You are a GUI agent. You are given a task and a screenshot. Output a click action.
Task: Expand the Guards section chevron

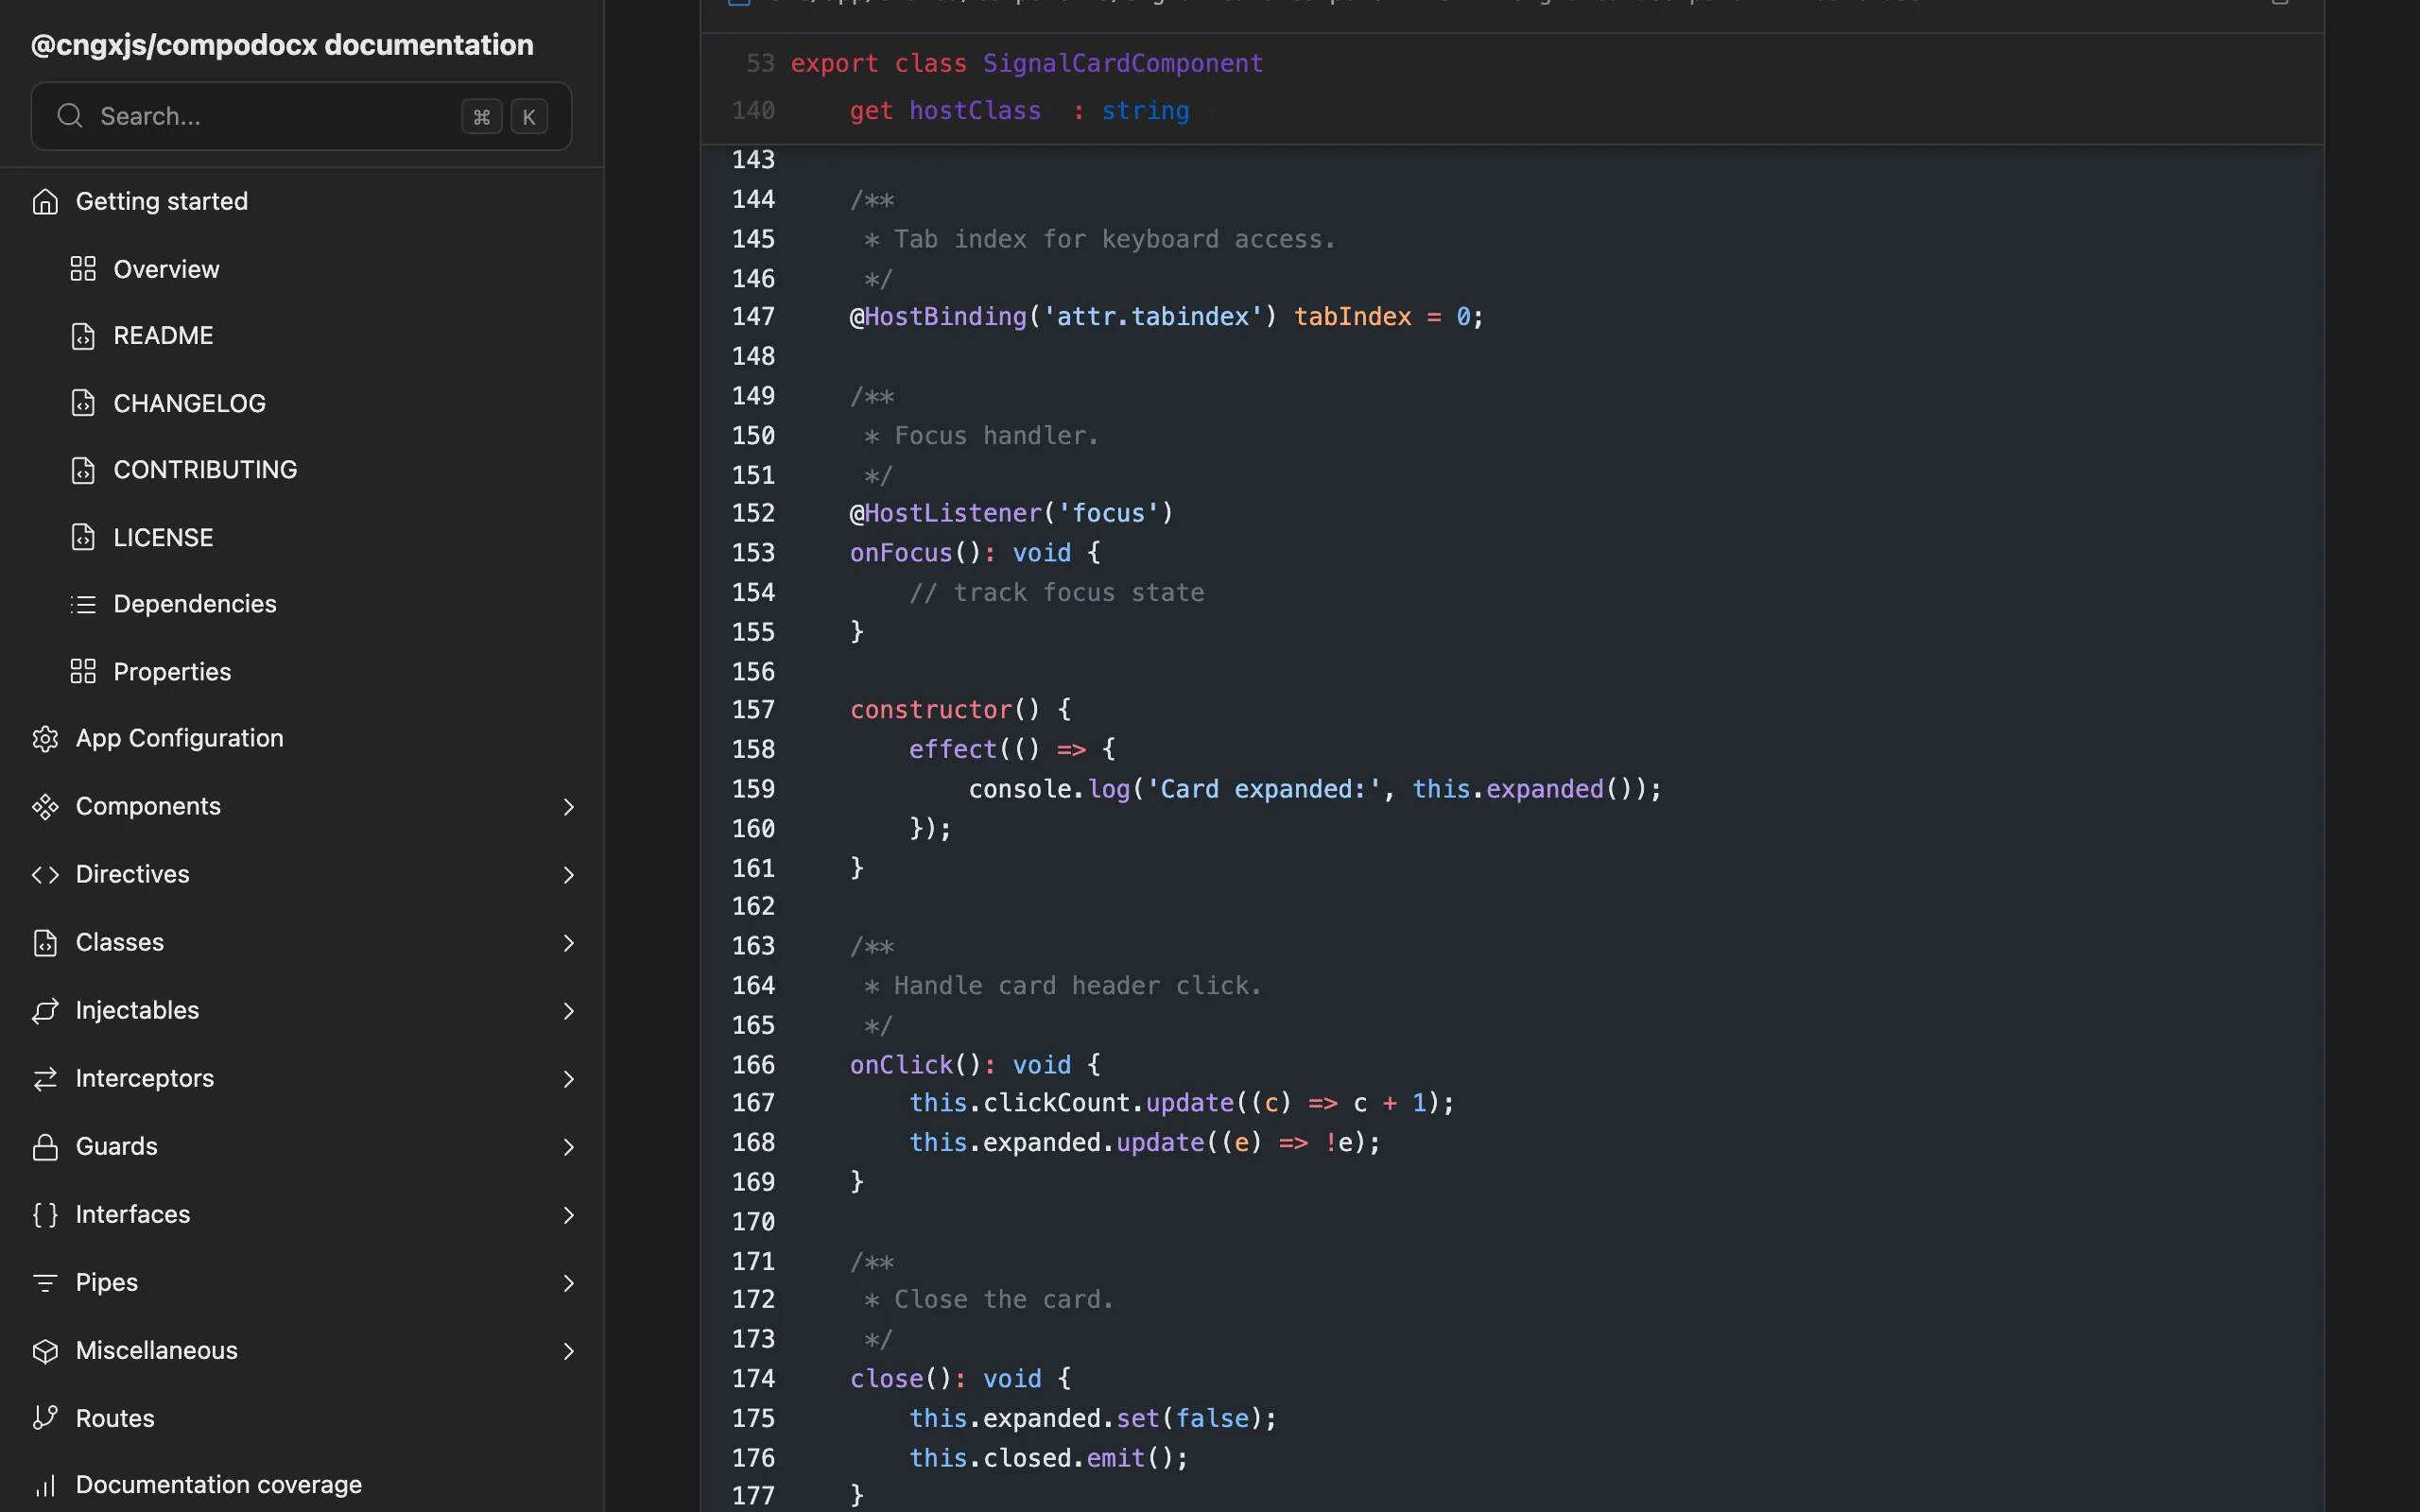tap(568, 1146)
